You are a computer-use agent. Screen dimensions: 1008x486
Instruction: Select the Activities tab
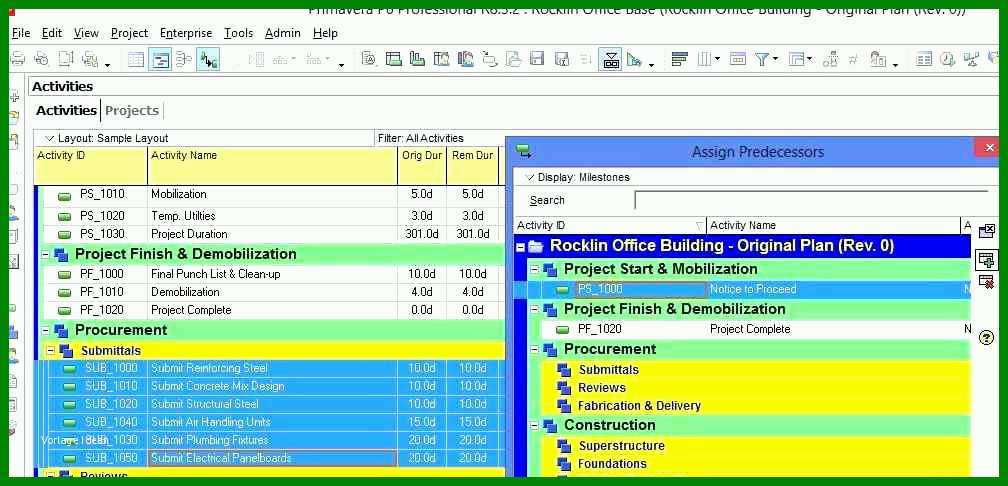tap(66, 111)
